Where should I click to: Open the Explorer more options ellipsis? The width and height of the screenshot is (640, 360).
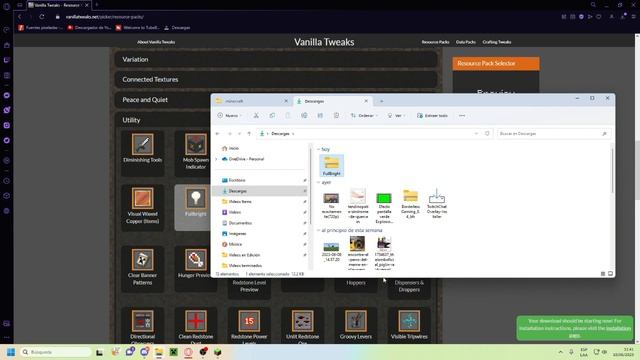[x=462, y=116]
